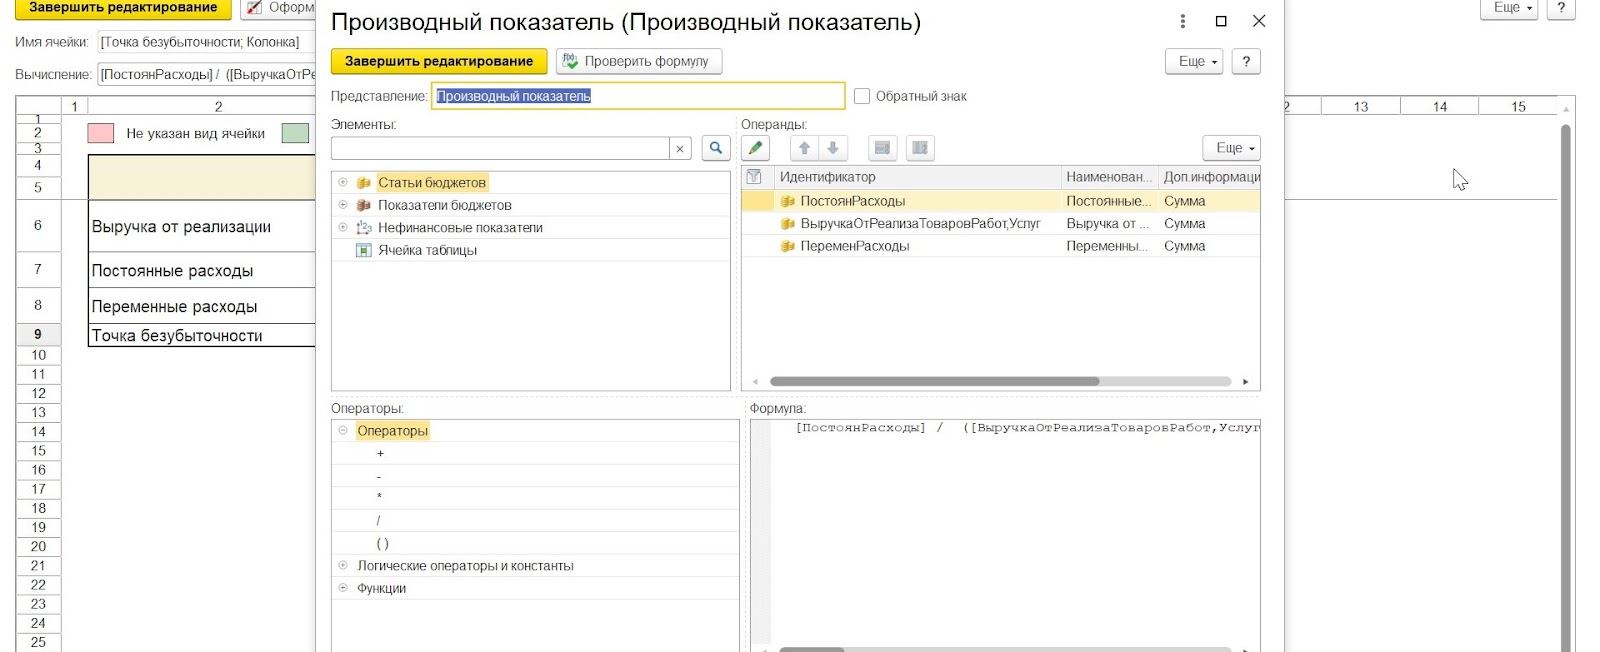The height and width of the screenshot is (652, 1600).
Task: Click the Сумма cell in ПеременРасходы row
Action: click(1209, 246)
